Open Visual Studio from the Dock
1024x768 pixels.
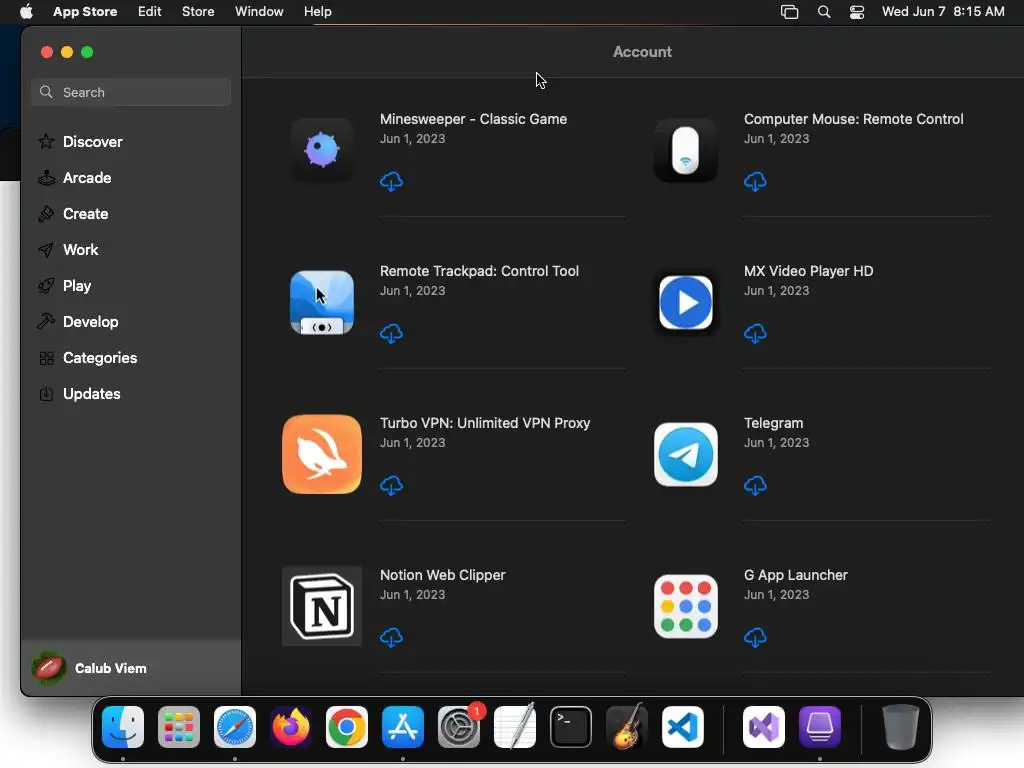coord(764,727)
